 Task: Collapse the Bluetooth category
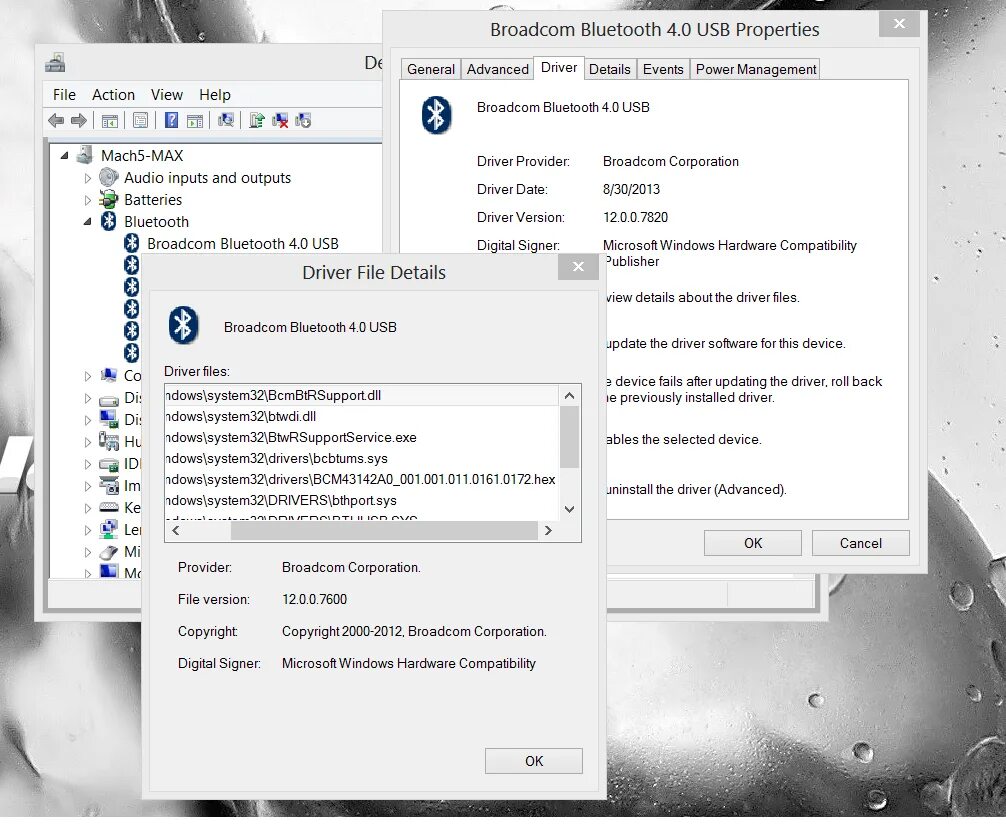click(x=87, y=222)
